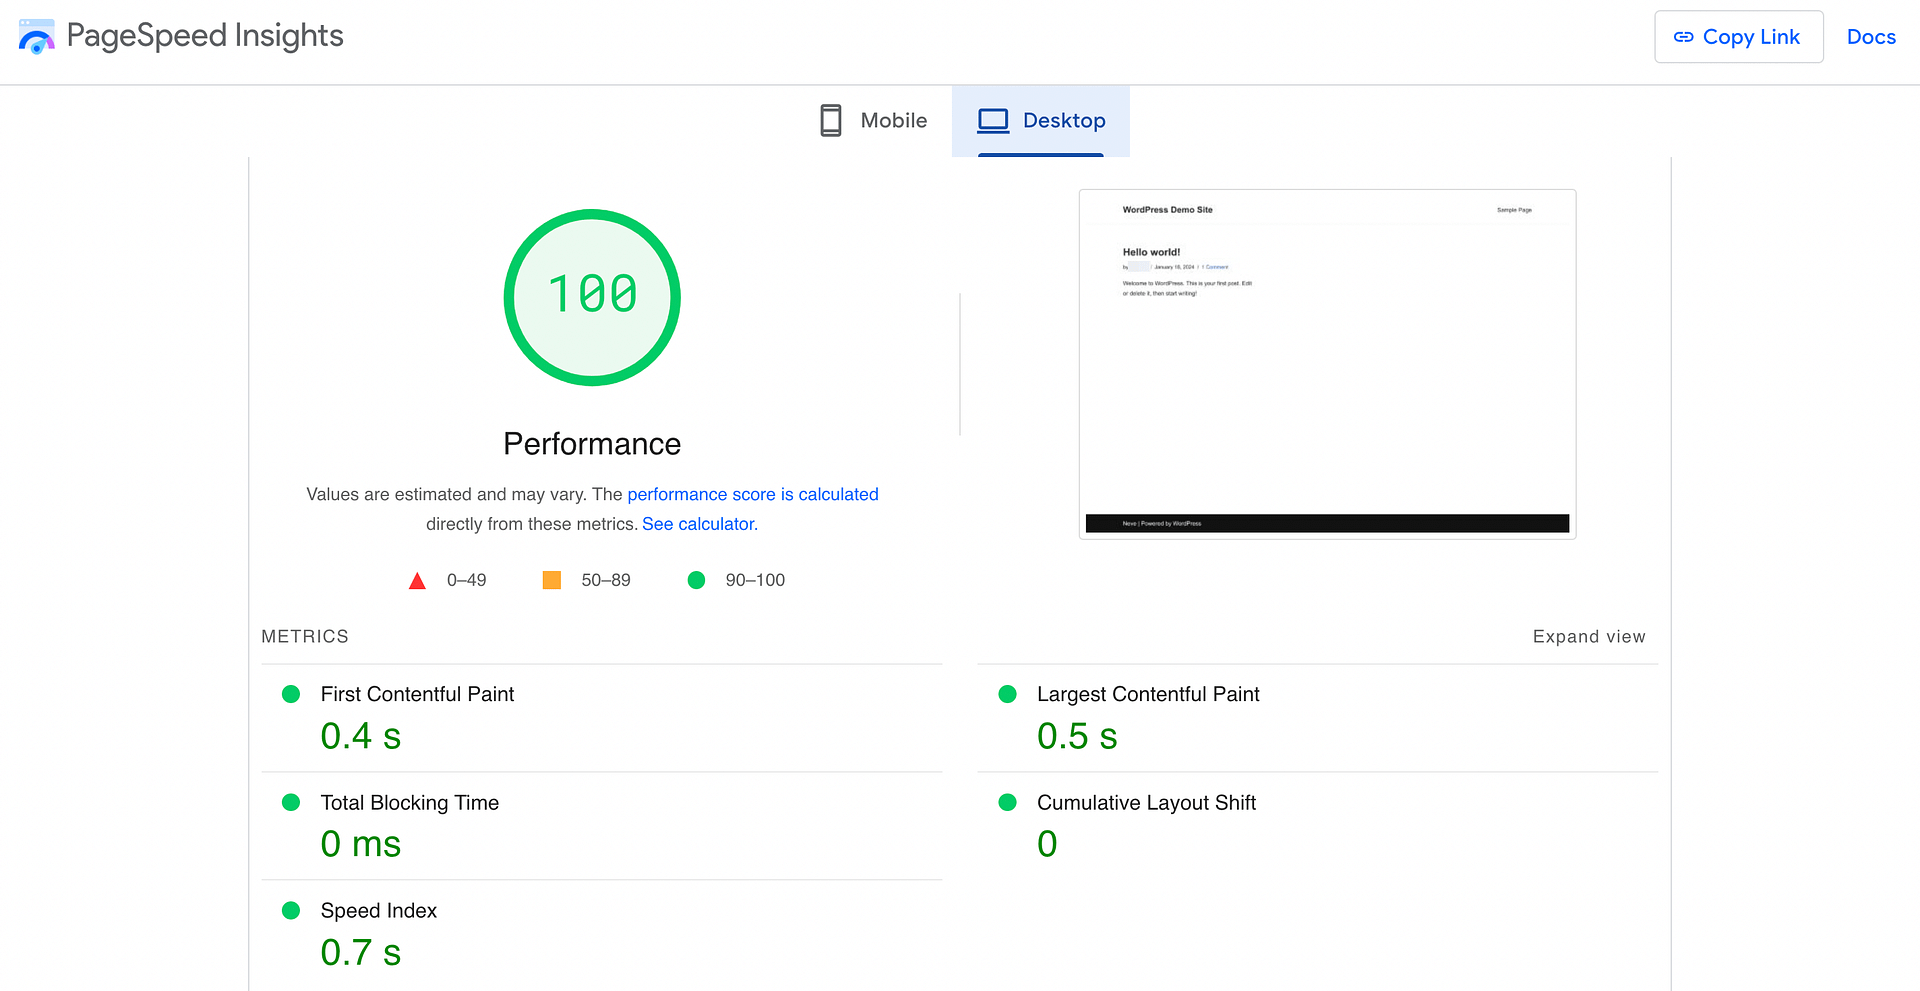Click the green circle 90–100 legend icon
Viewport: 1920px width, 991px height.
[x=697, y=580]
